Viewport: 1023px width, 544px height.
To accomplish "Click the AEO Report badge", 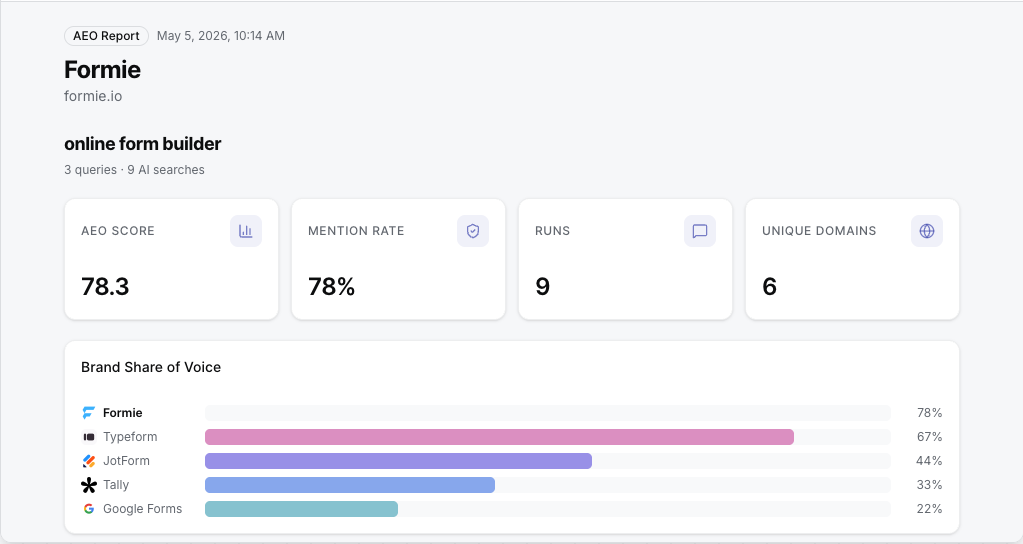I will (x=106, y=36).
